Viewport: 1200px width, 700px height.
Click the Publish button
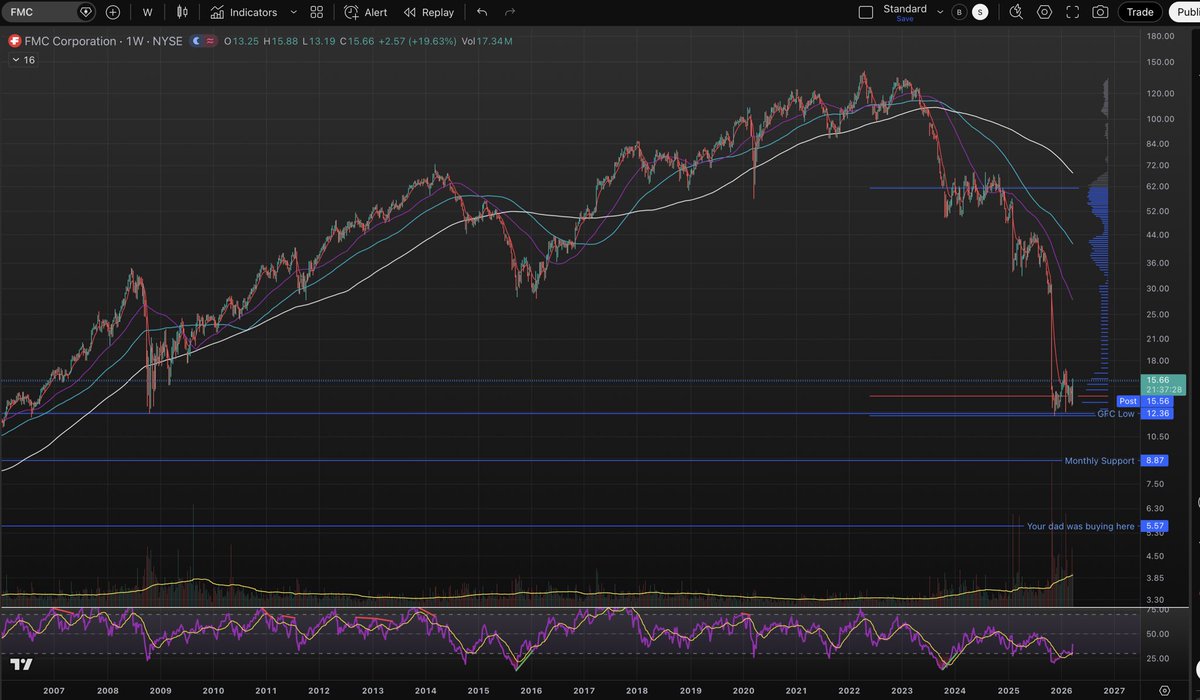pyautogui.click(x=1184, y=12)
